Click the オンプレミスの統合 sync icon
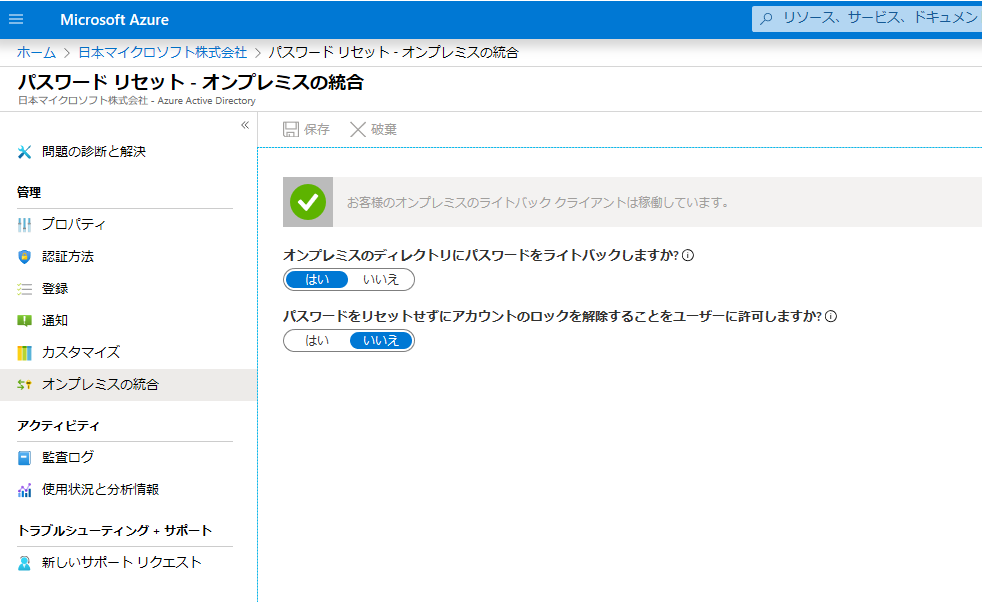 (24, 385)
